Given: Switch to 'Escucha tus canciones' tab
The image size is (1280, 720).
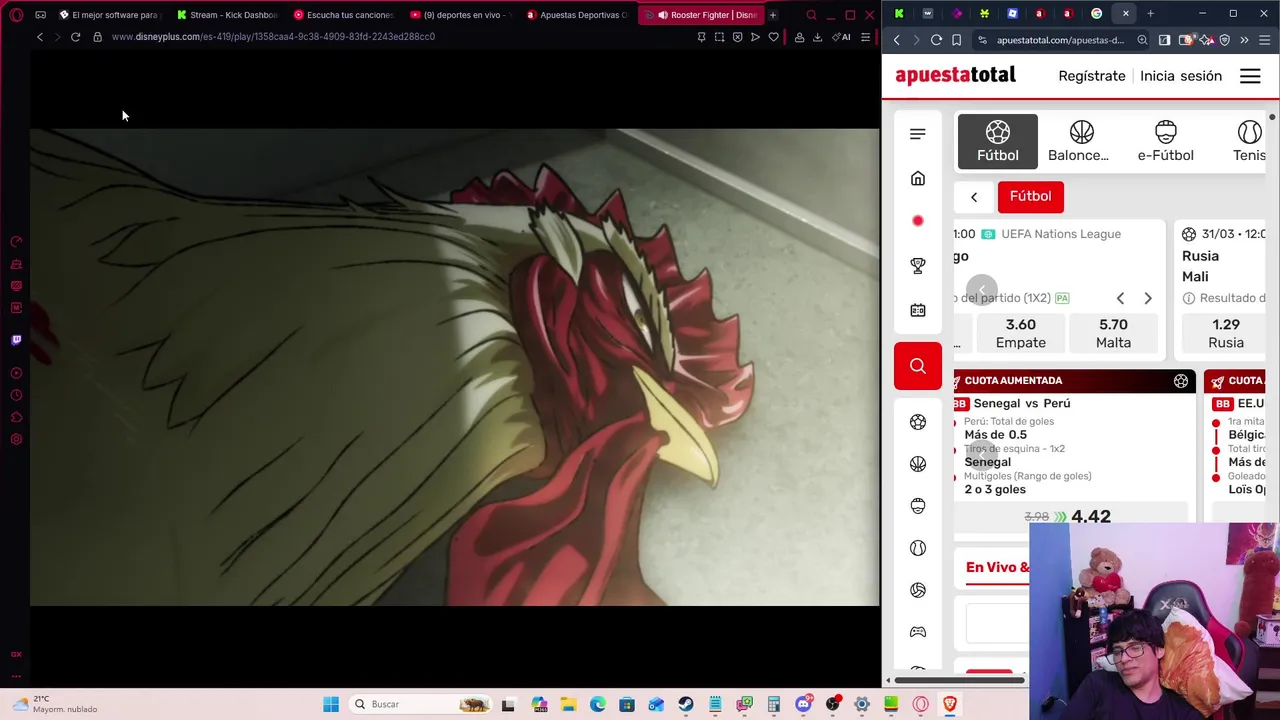Looking at the screenshot, I should tap(345, 15).
